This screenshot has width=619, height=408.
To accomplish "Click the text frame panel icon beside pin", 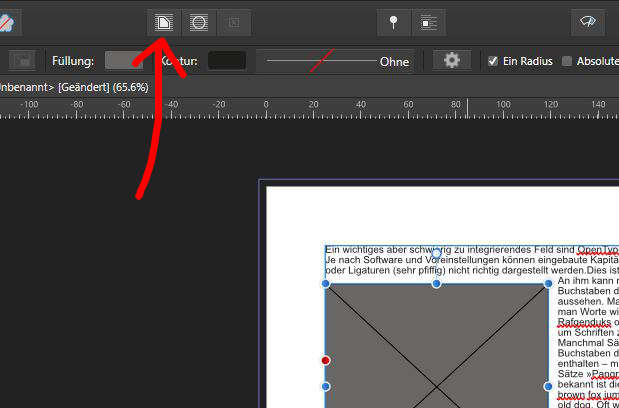I will coord(429,22).
